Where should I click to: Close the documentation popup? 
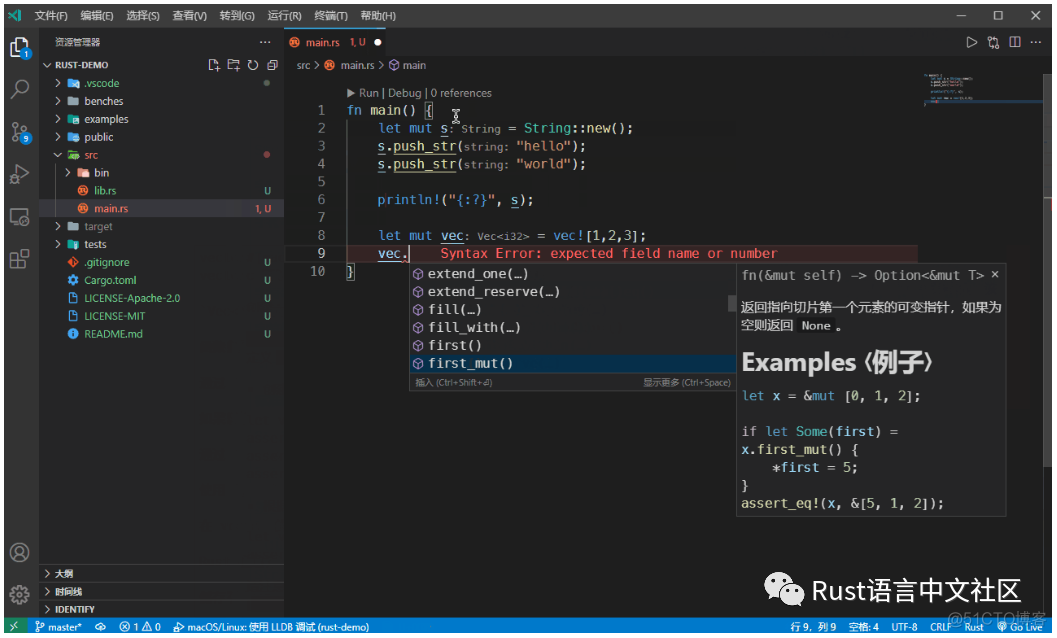(995, 274)
